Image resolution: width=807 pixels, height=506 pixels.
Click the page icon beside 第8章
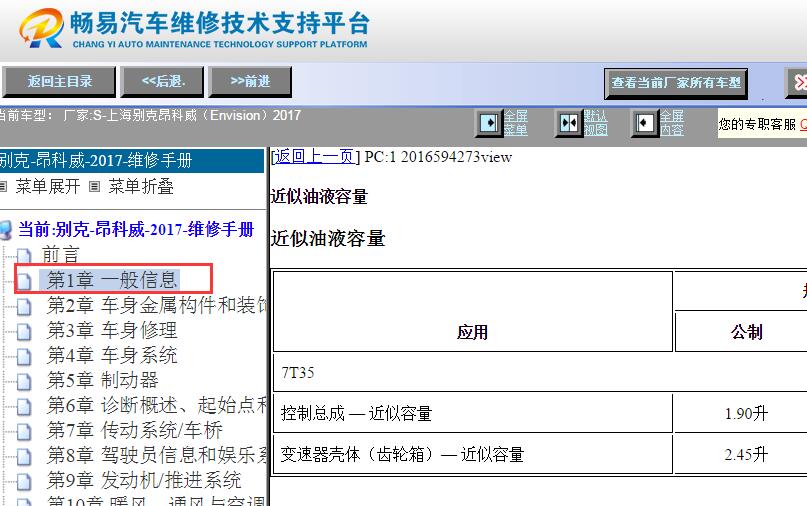[24, 457]
